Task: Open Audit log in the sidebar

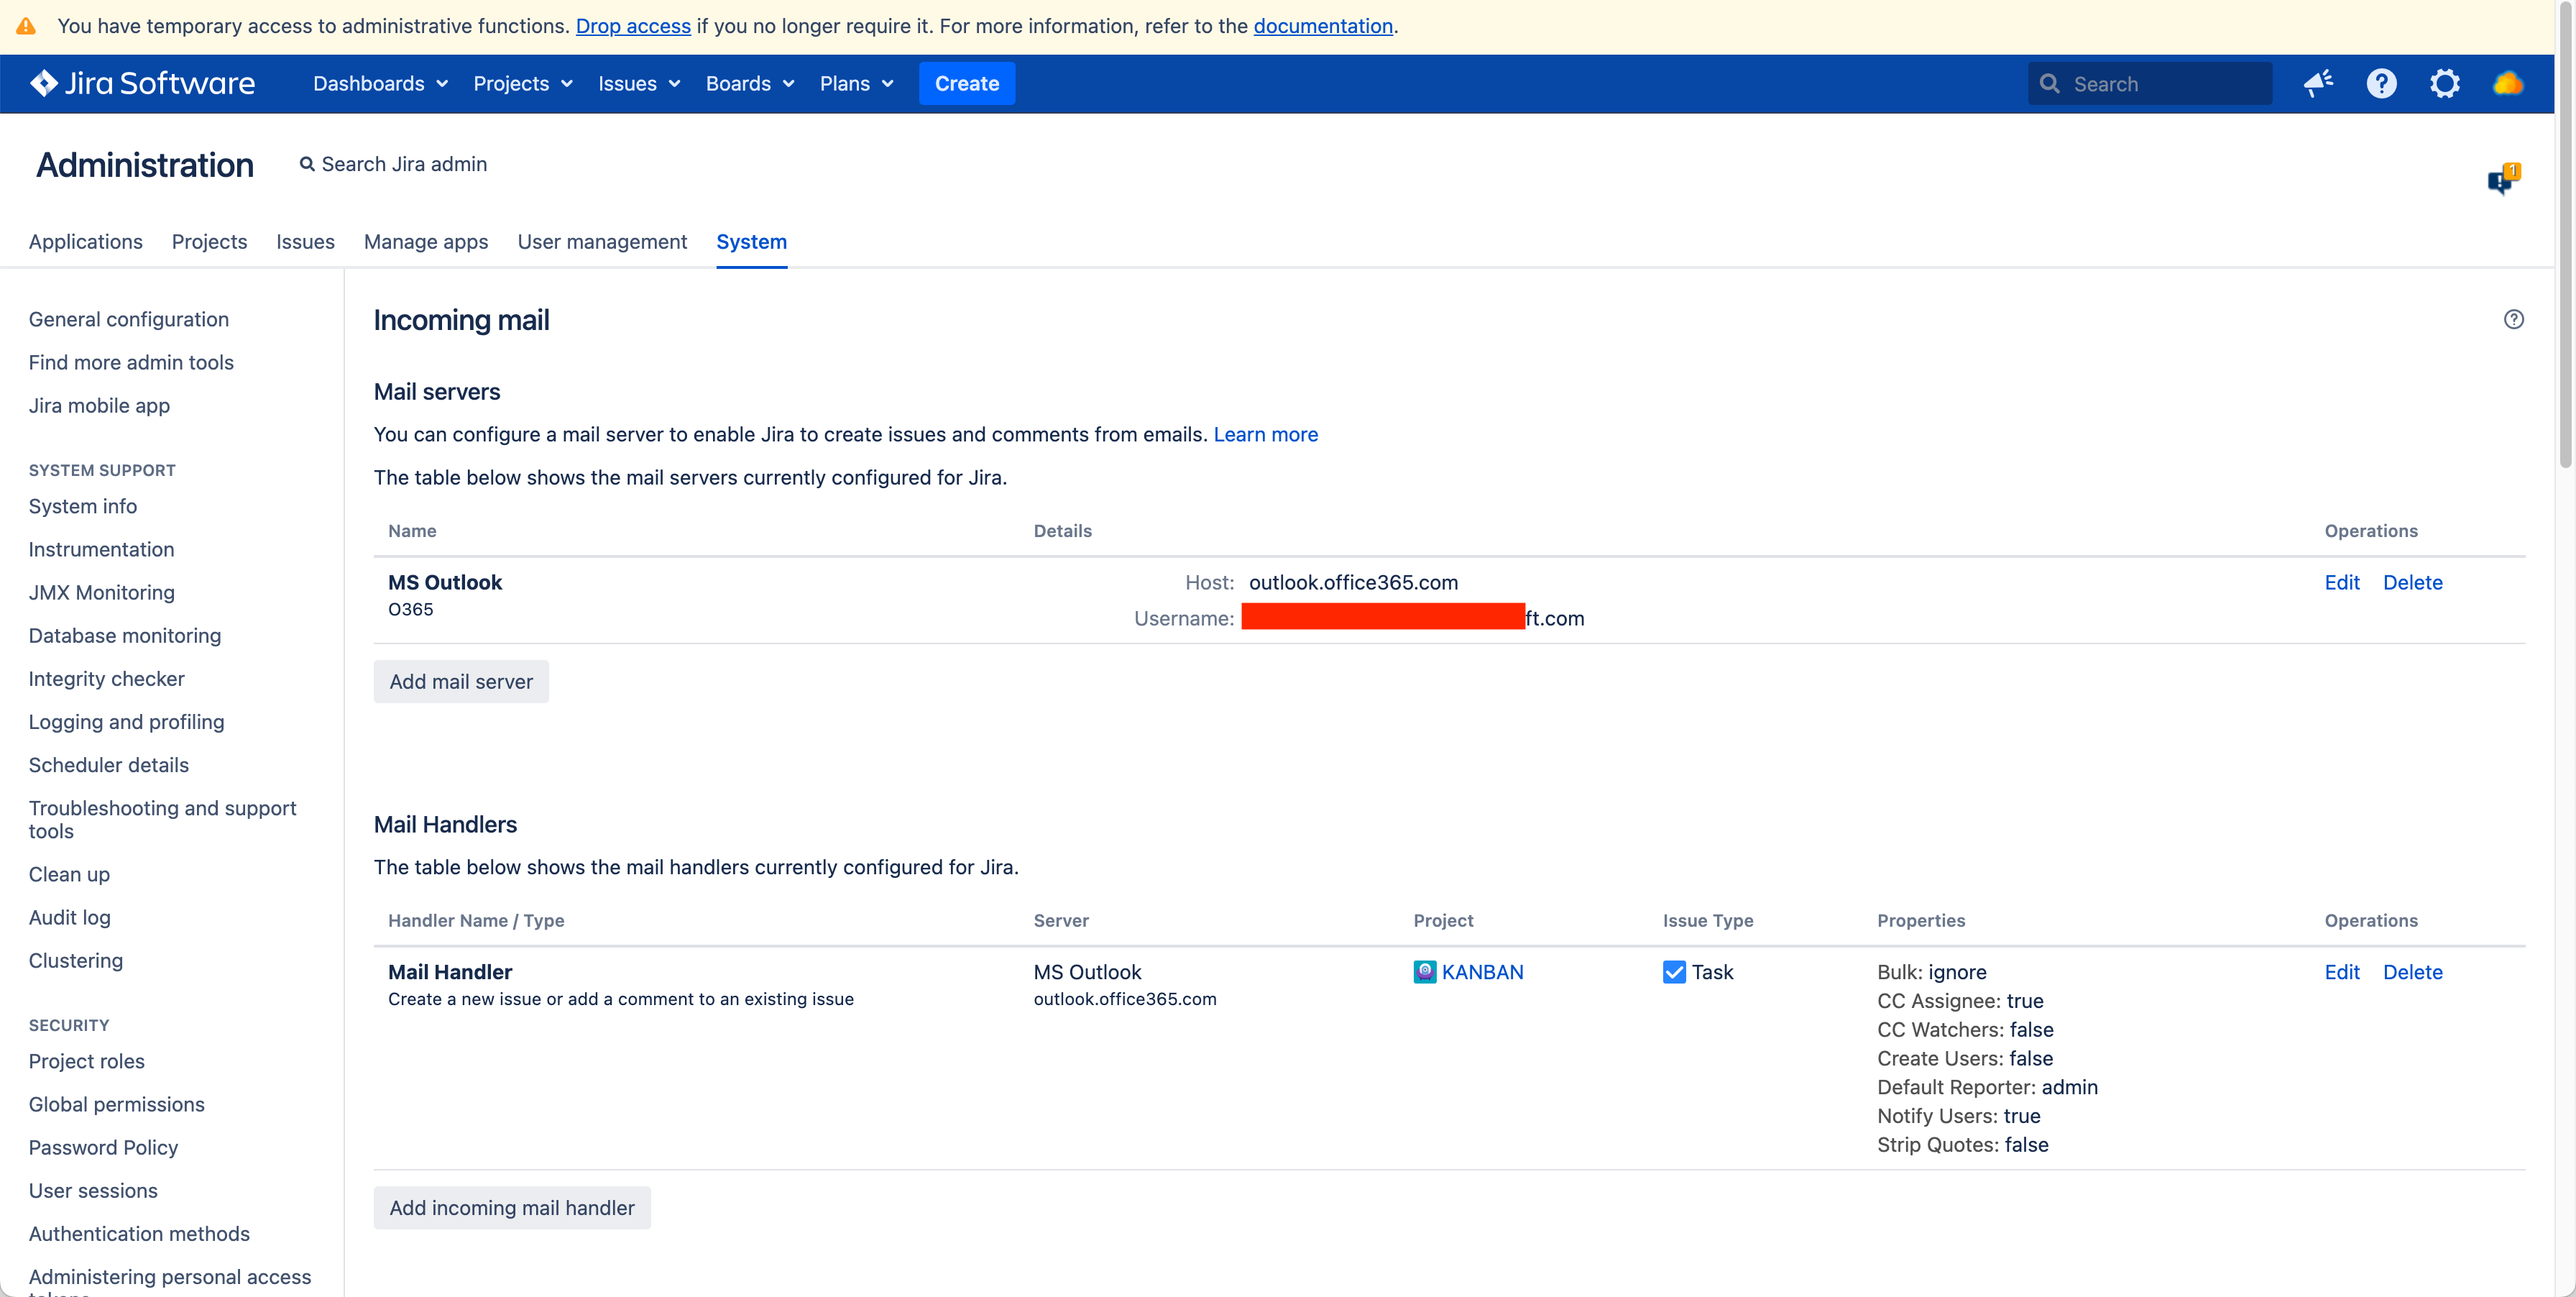Action: coord(69,917)
